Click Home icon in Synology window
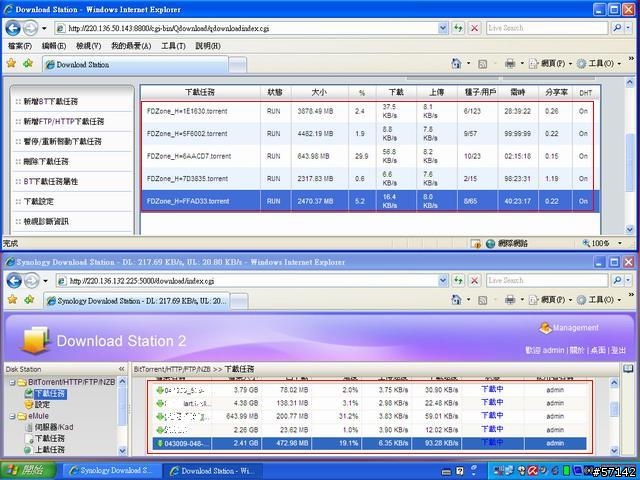The height and width of the screenshot is (480, 640). click(x=456, y=300)
